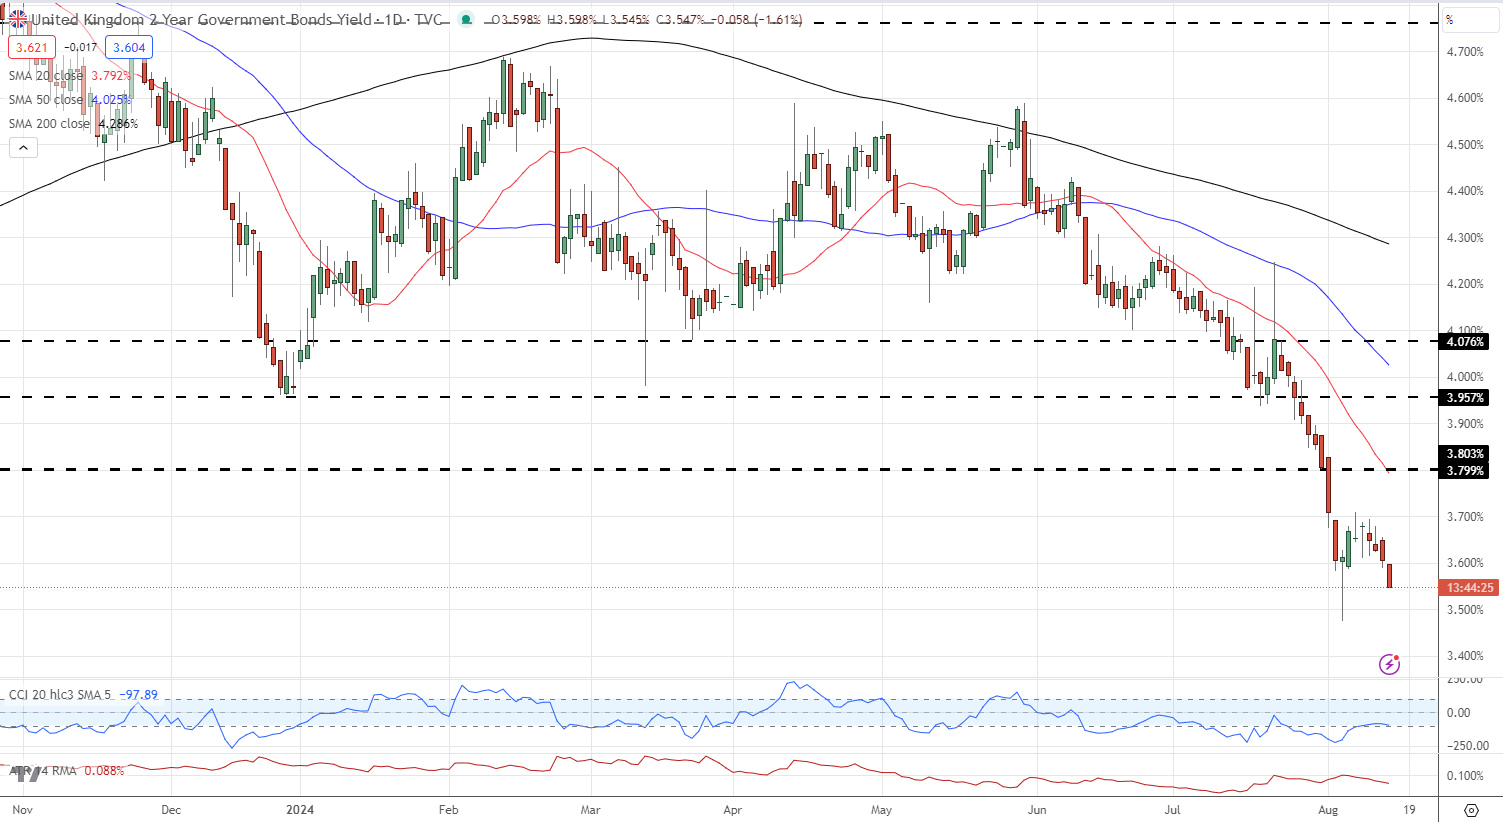Click the 3.957% horizontal line price label

tap(1465, 398)
